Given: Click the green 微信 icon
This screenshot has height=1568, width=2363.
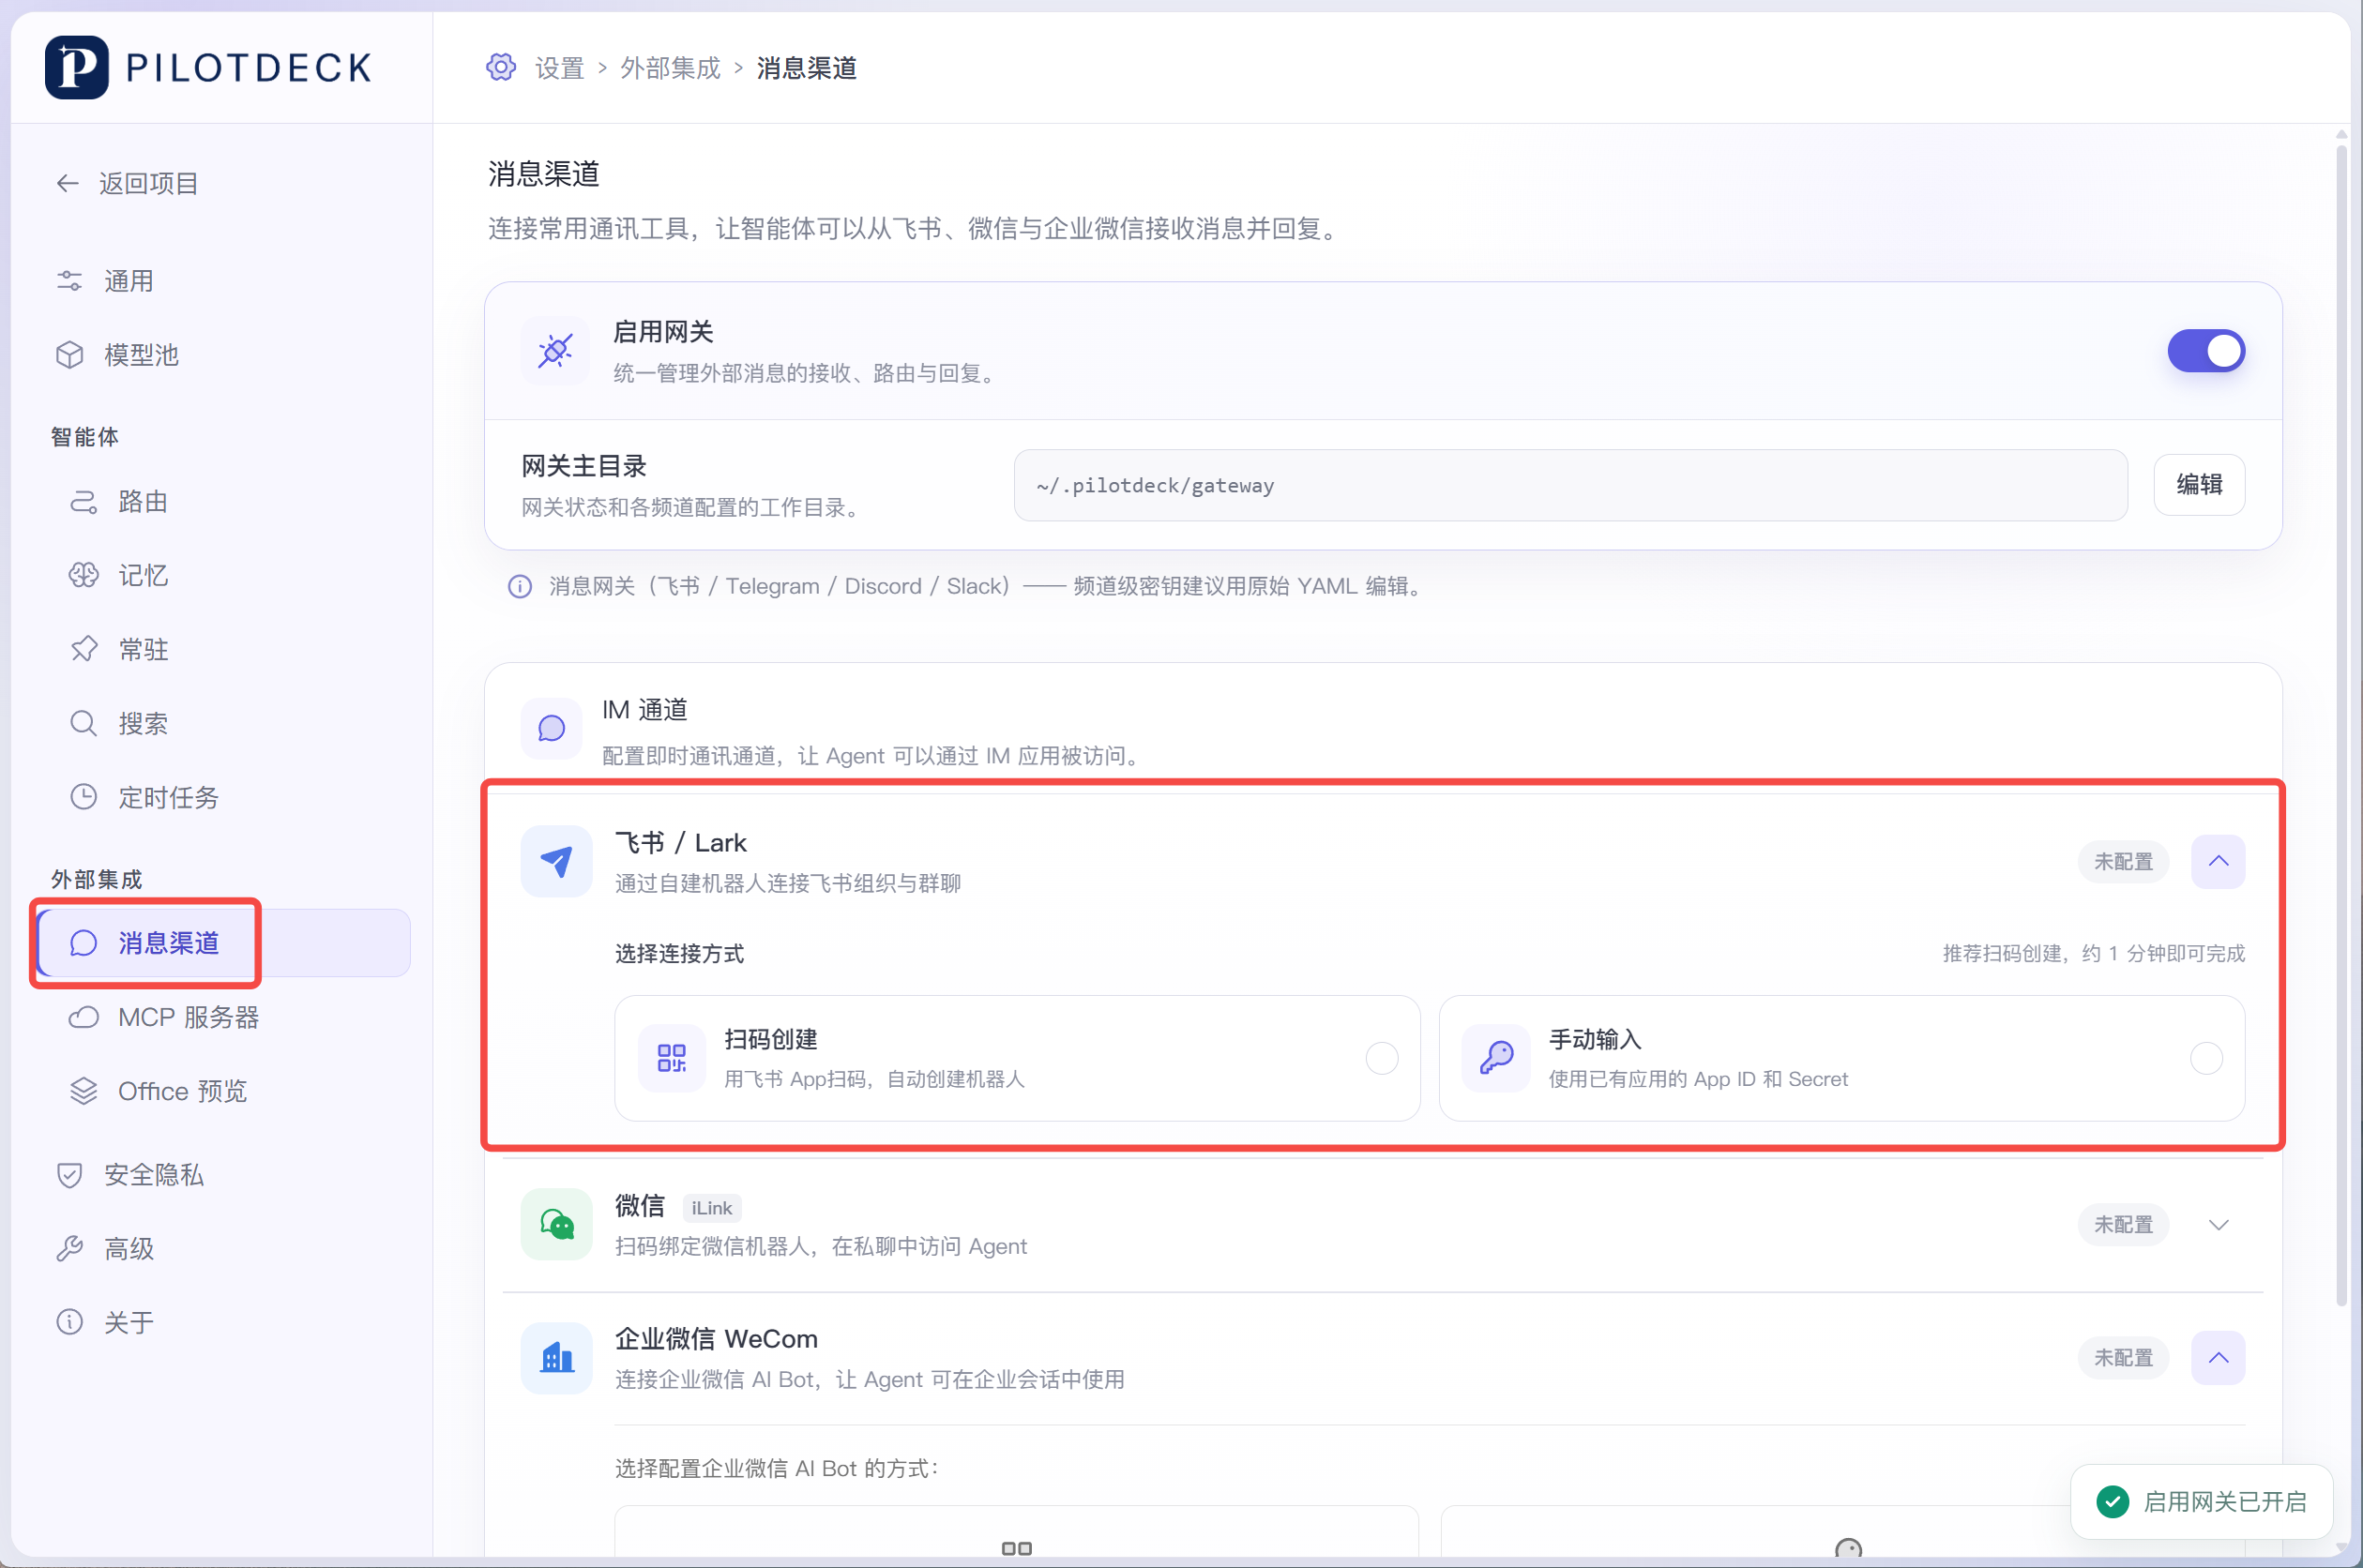Looking at the screenshot, I should (x=556, y=1224).
